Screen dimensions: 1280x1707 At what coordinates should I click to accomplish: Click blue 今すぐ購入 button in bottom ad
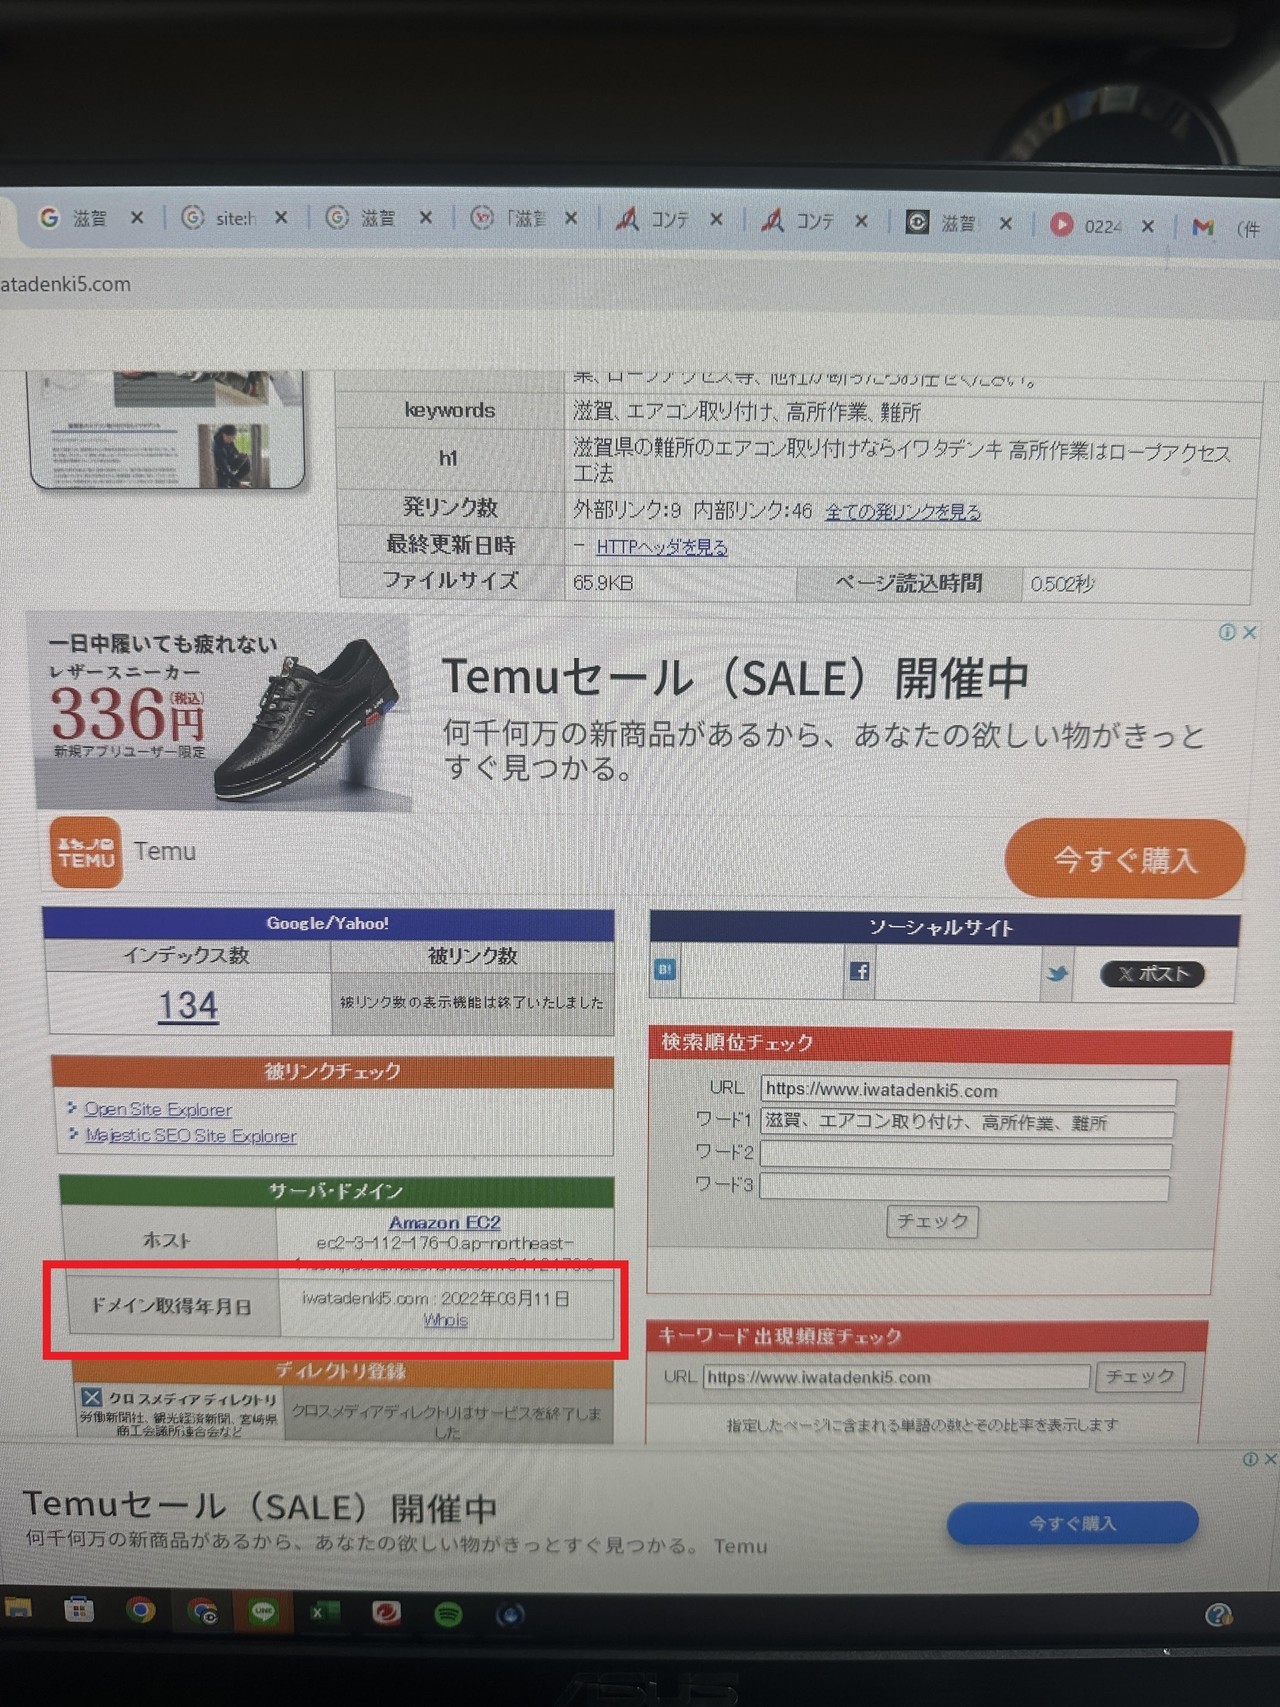1072,1523
